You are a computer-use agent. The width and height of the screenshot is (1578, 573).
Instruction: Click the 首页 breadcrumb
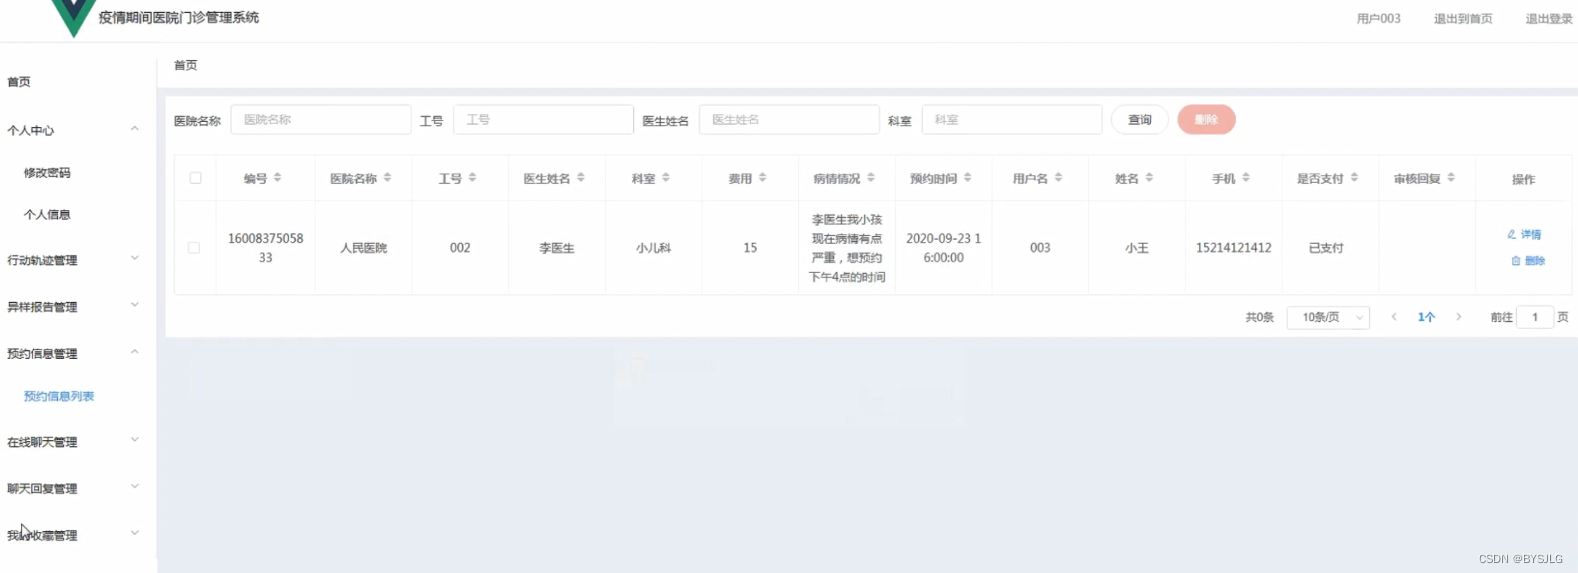(x=186, y=65)
